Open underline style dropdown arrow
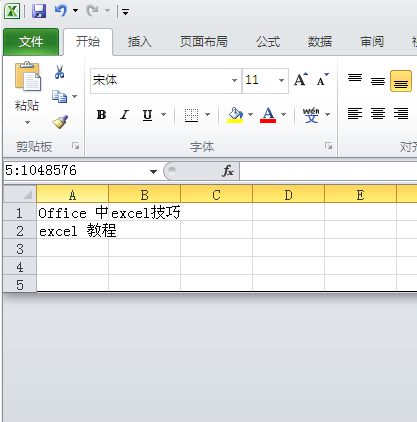The image size is (417, 422). 164,115
